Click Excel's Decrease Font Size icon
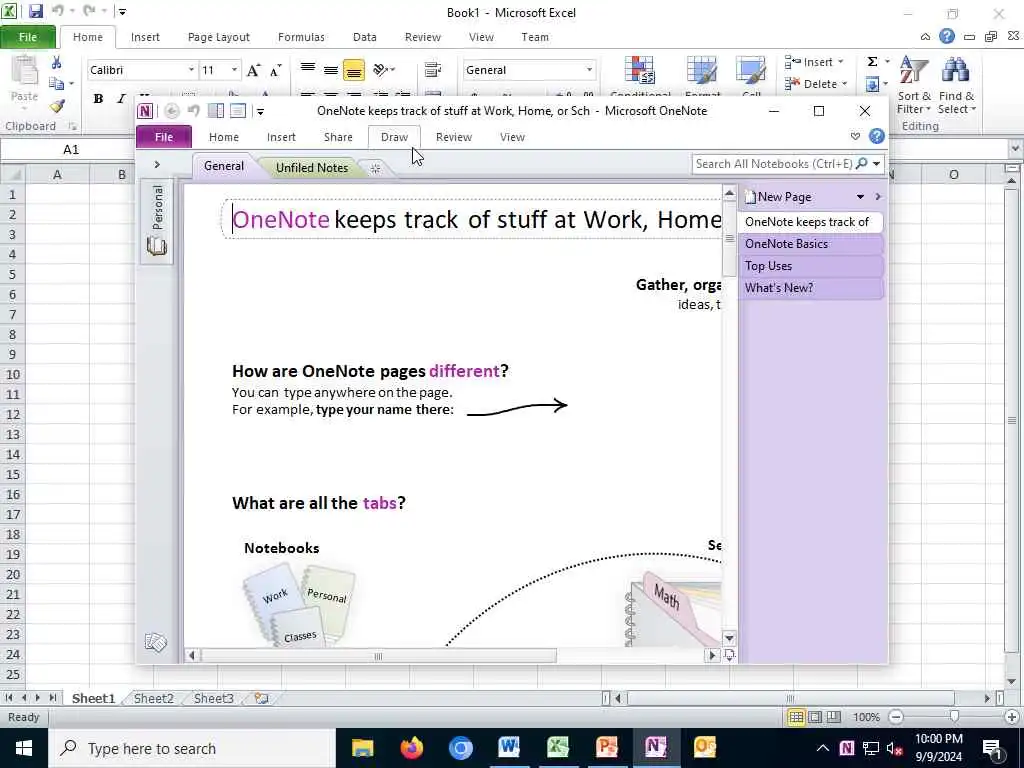 click(x=276, y=70)
